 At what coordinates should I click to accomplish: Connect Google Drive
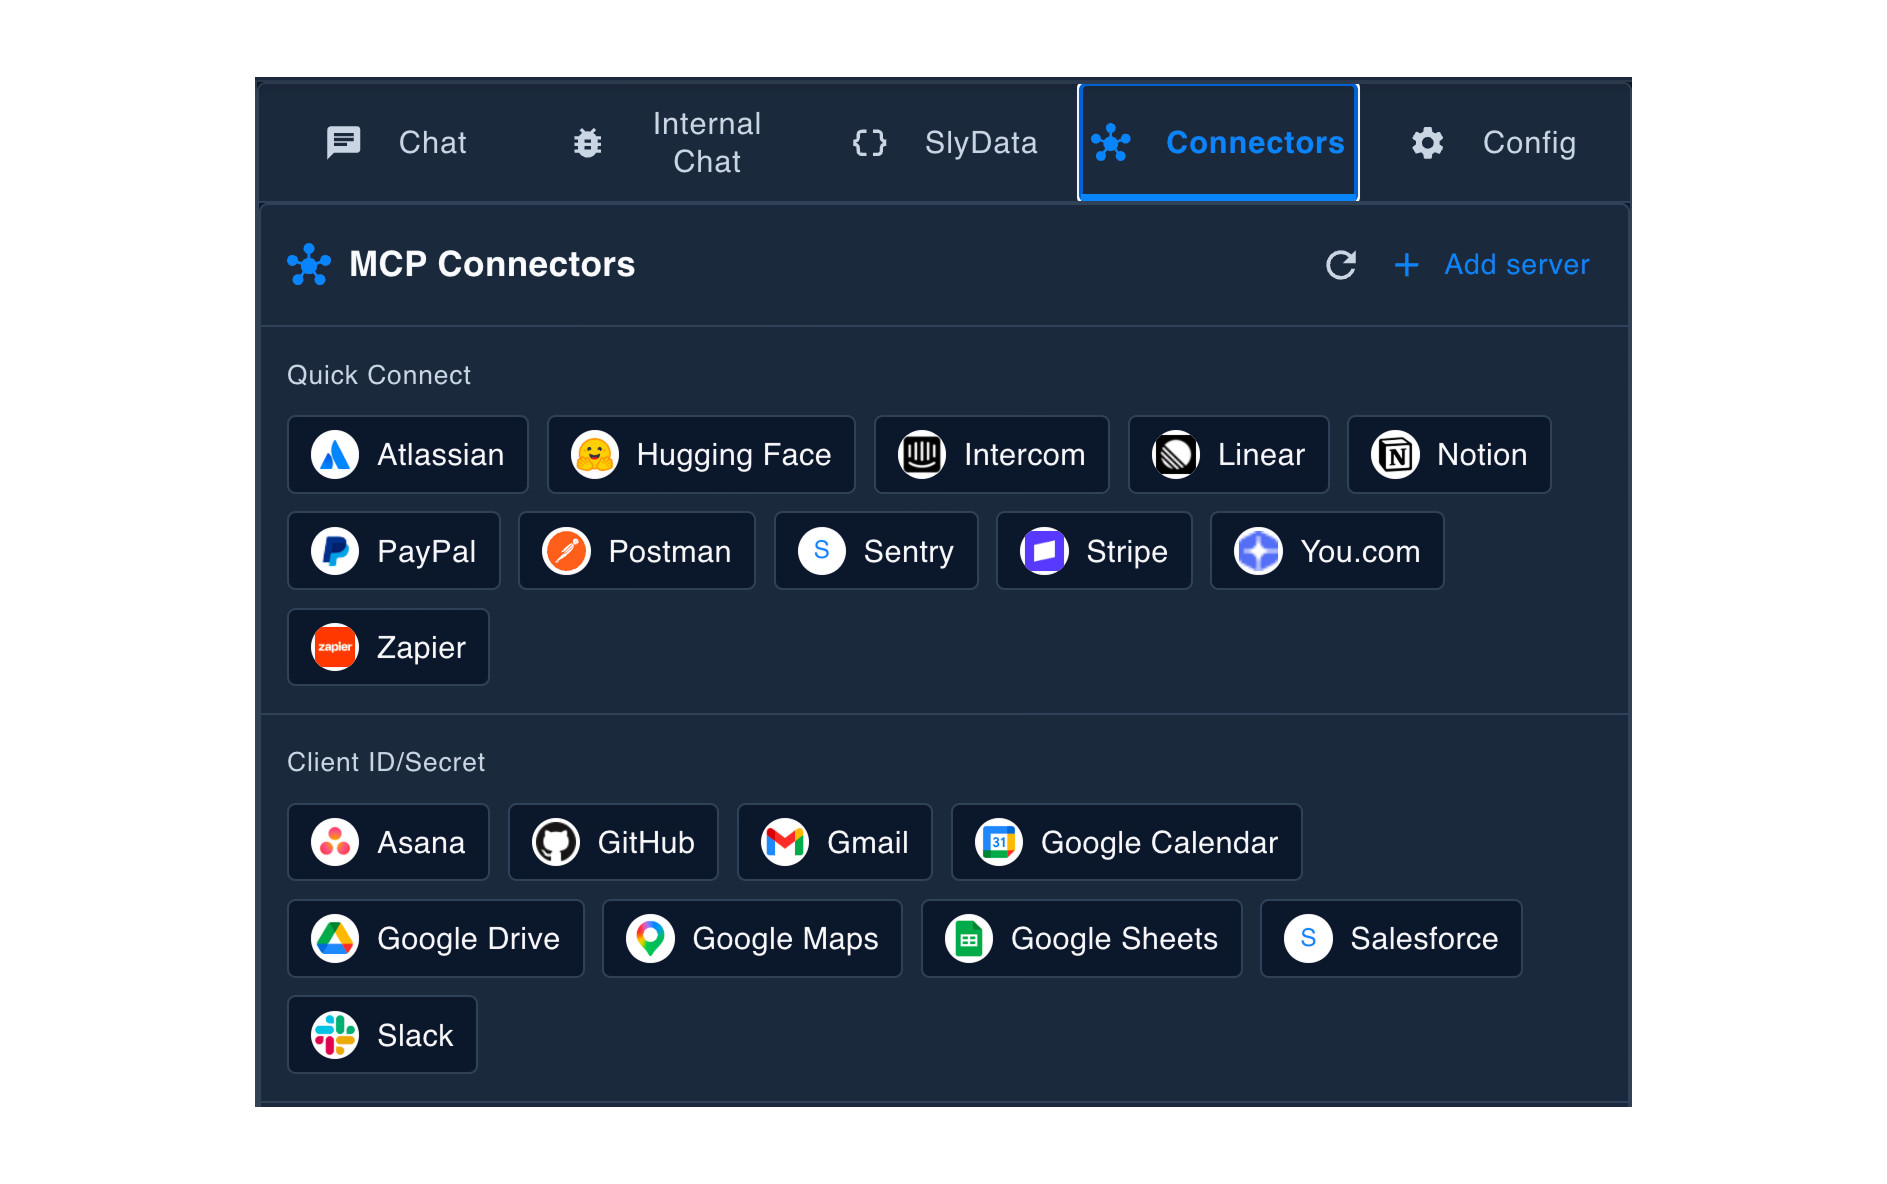[x=436, y=938]
